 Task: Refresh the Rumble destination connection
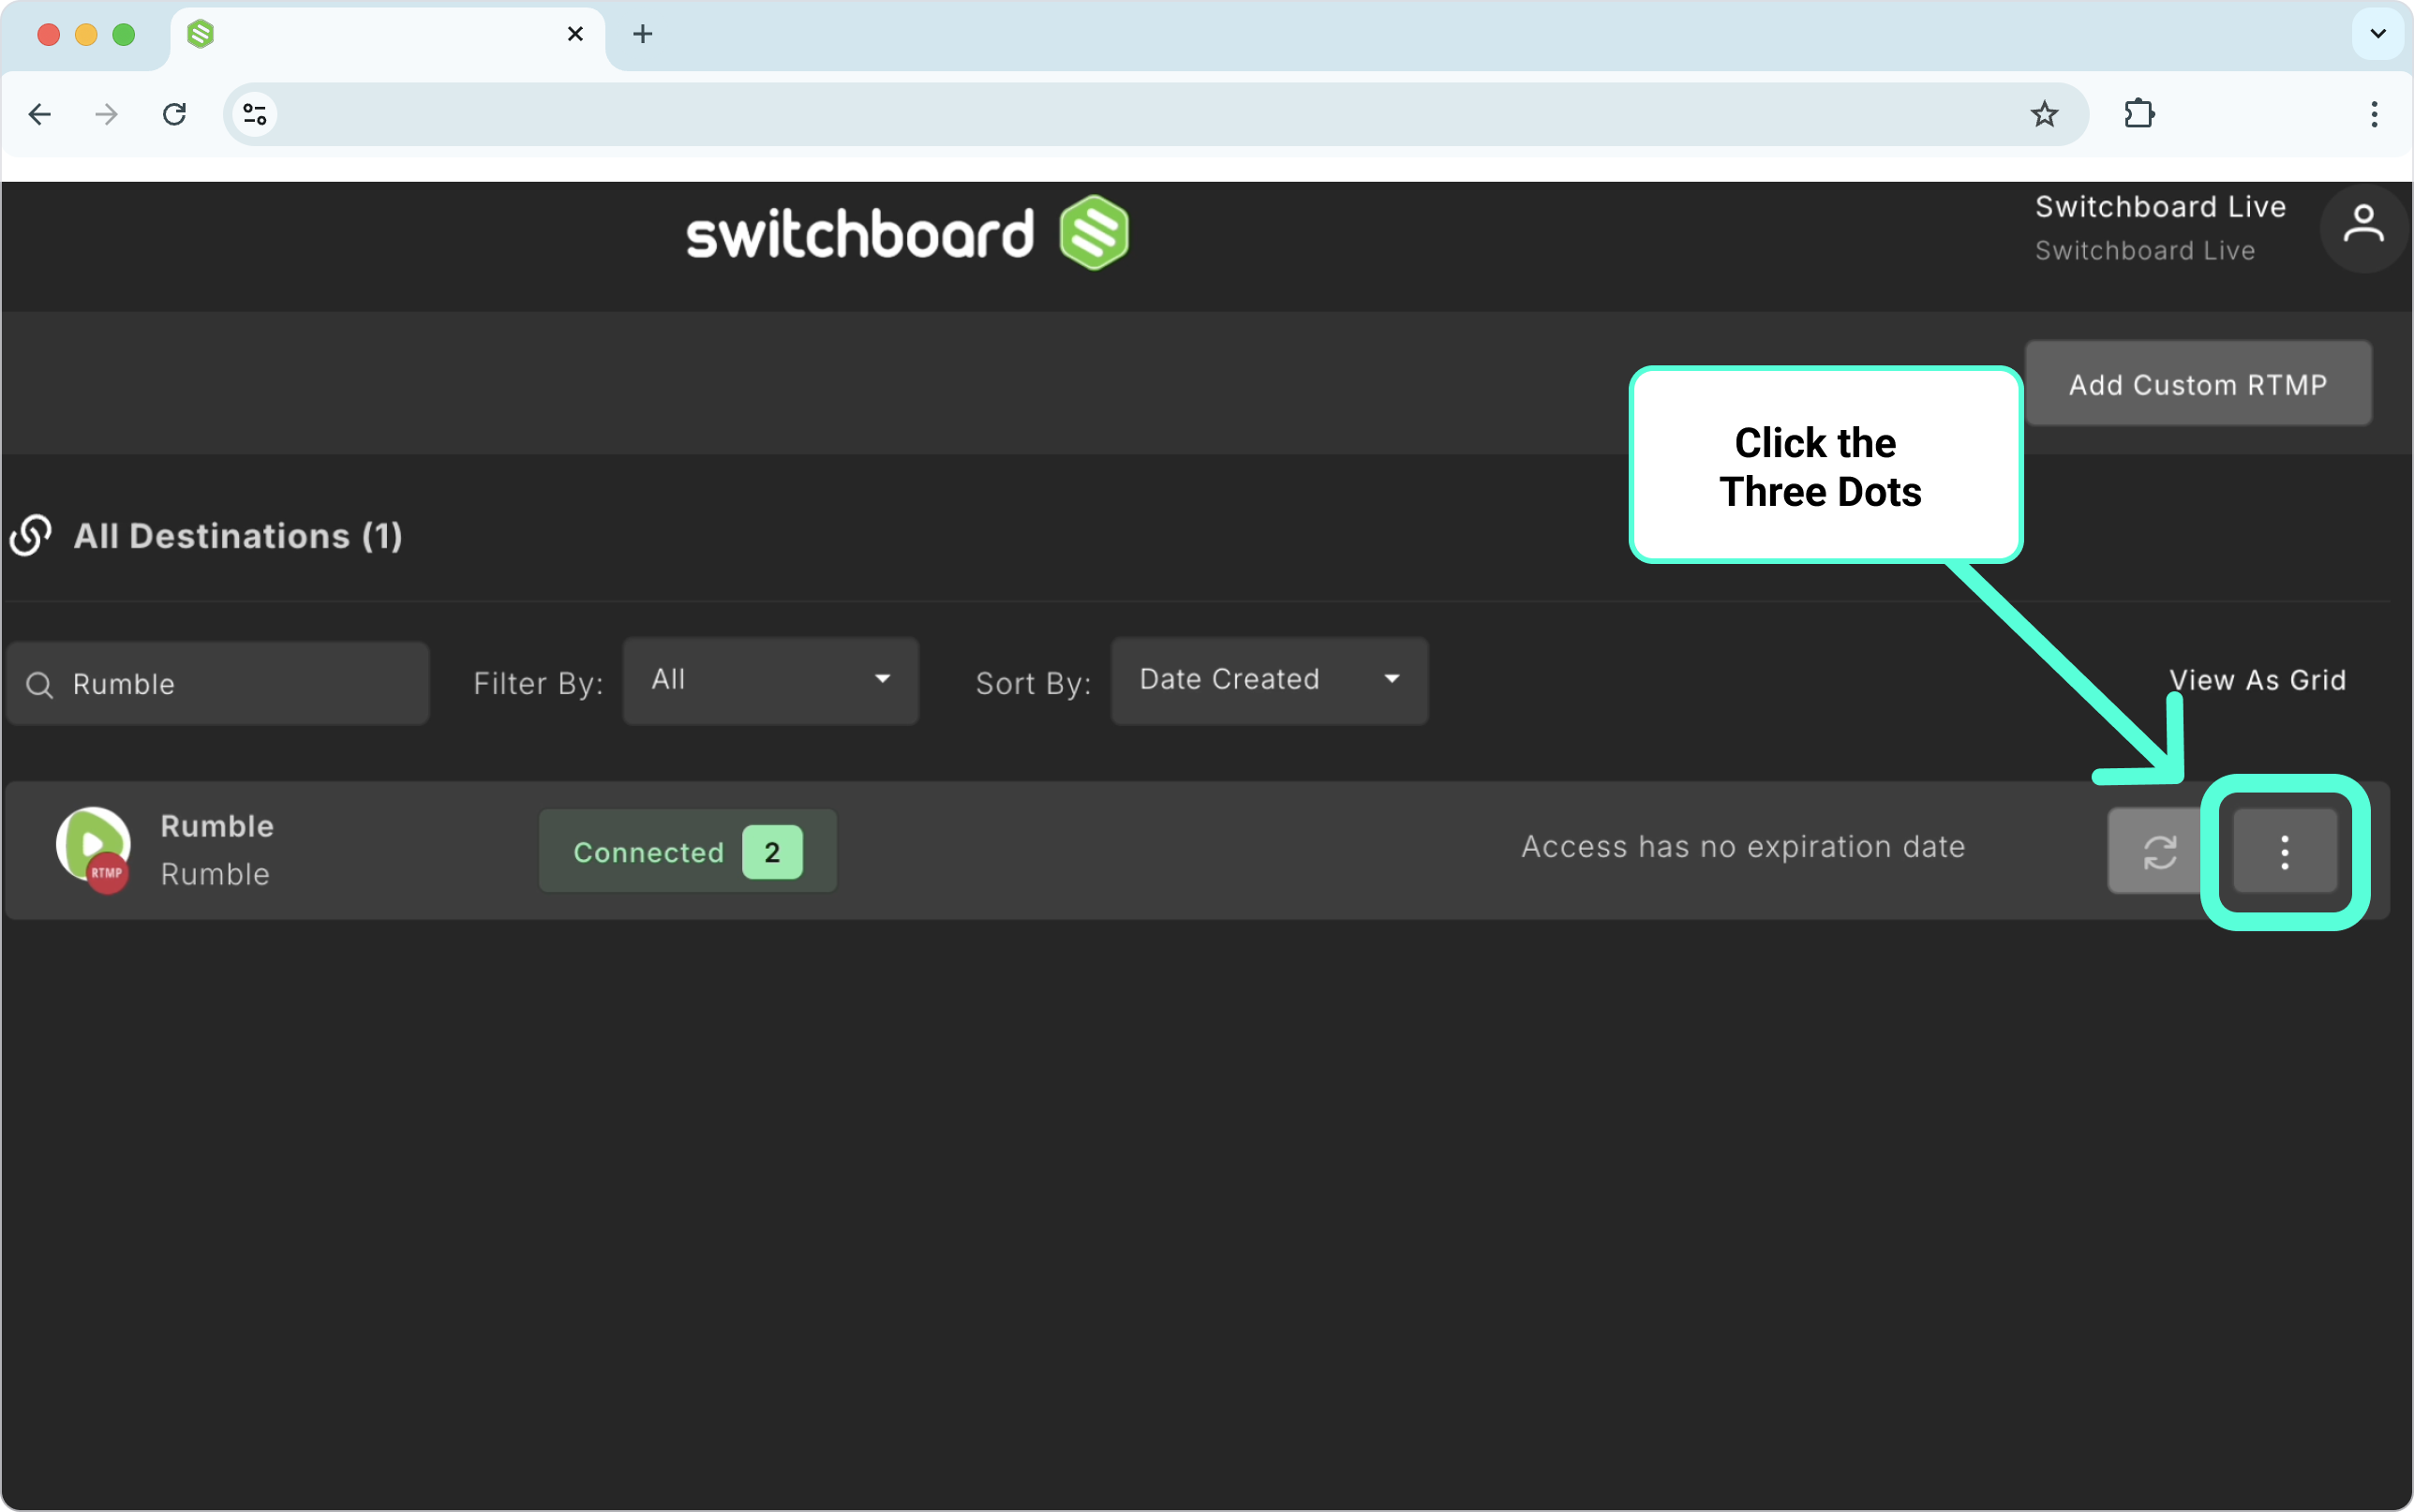2159,852
